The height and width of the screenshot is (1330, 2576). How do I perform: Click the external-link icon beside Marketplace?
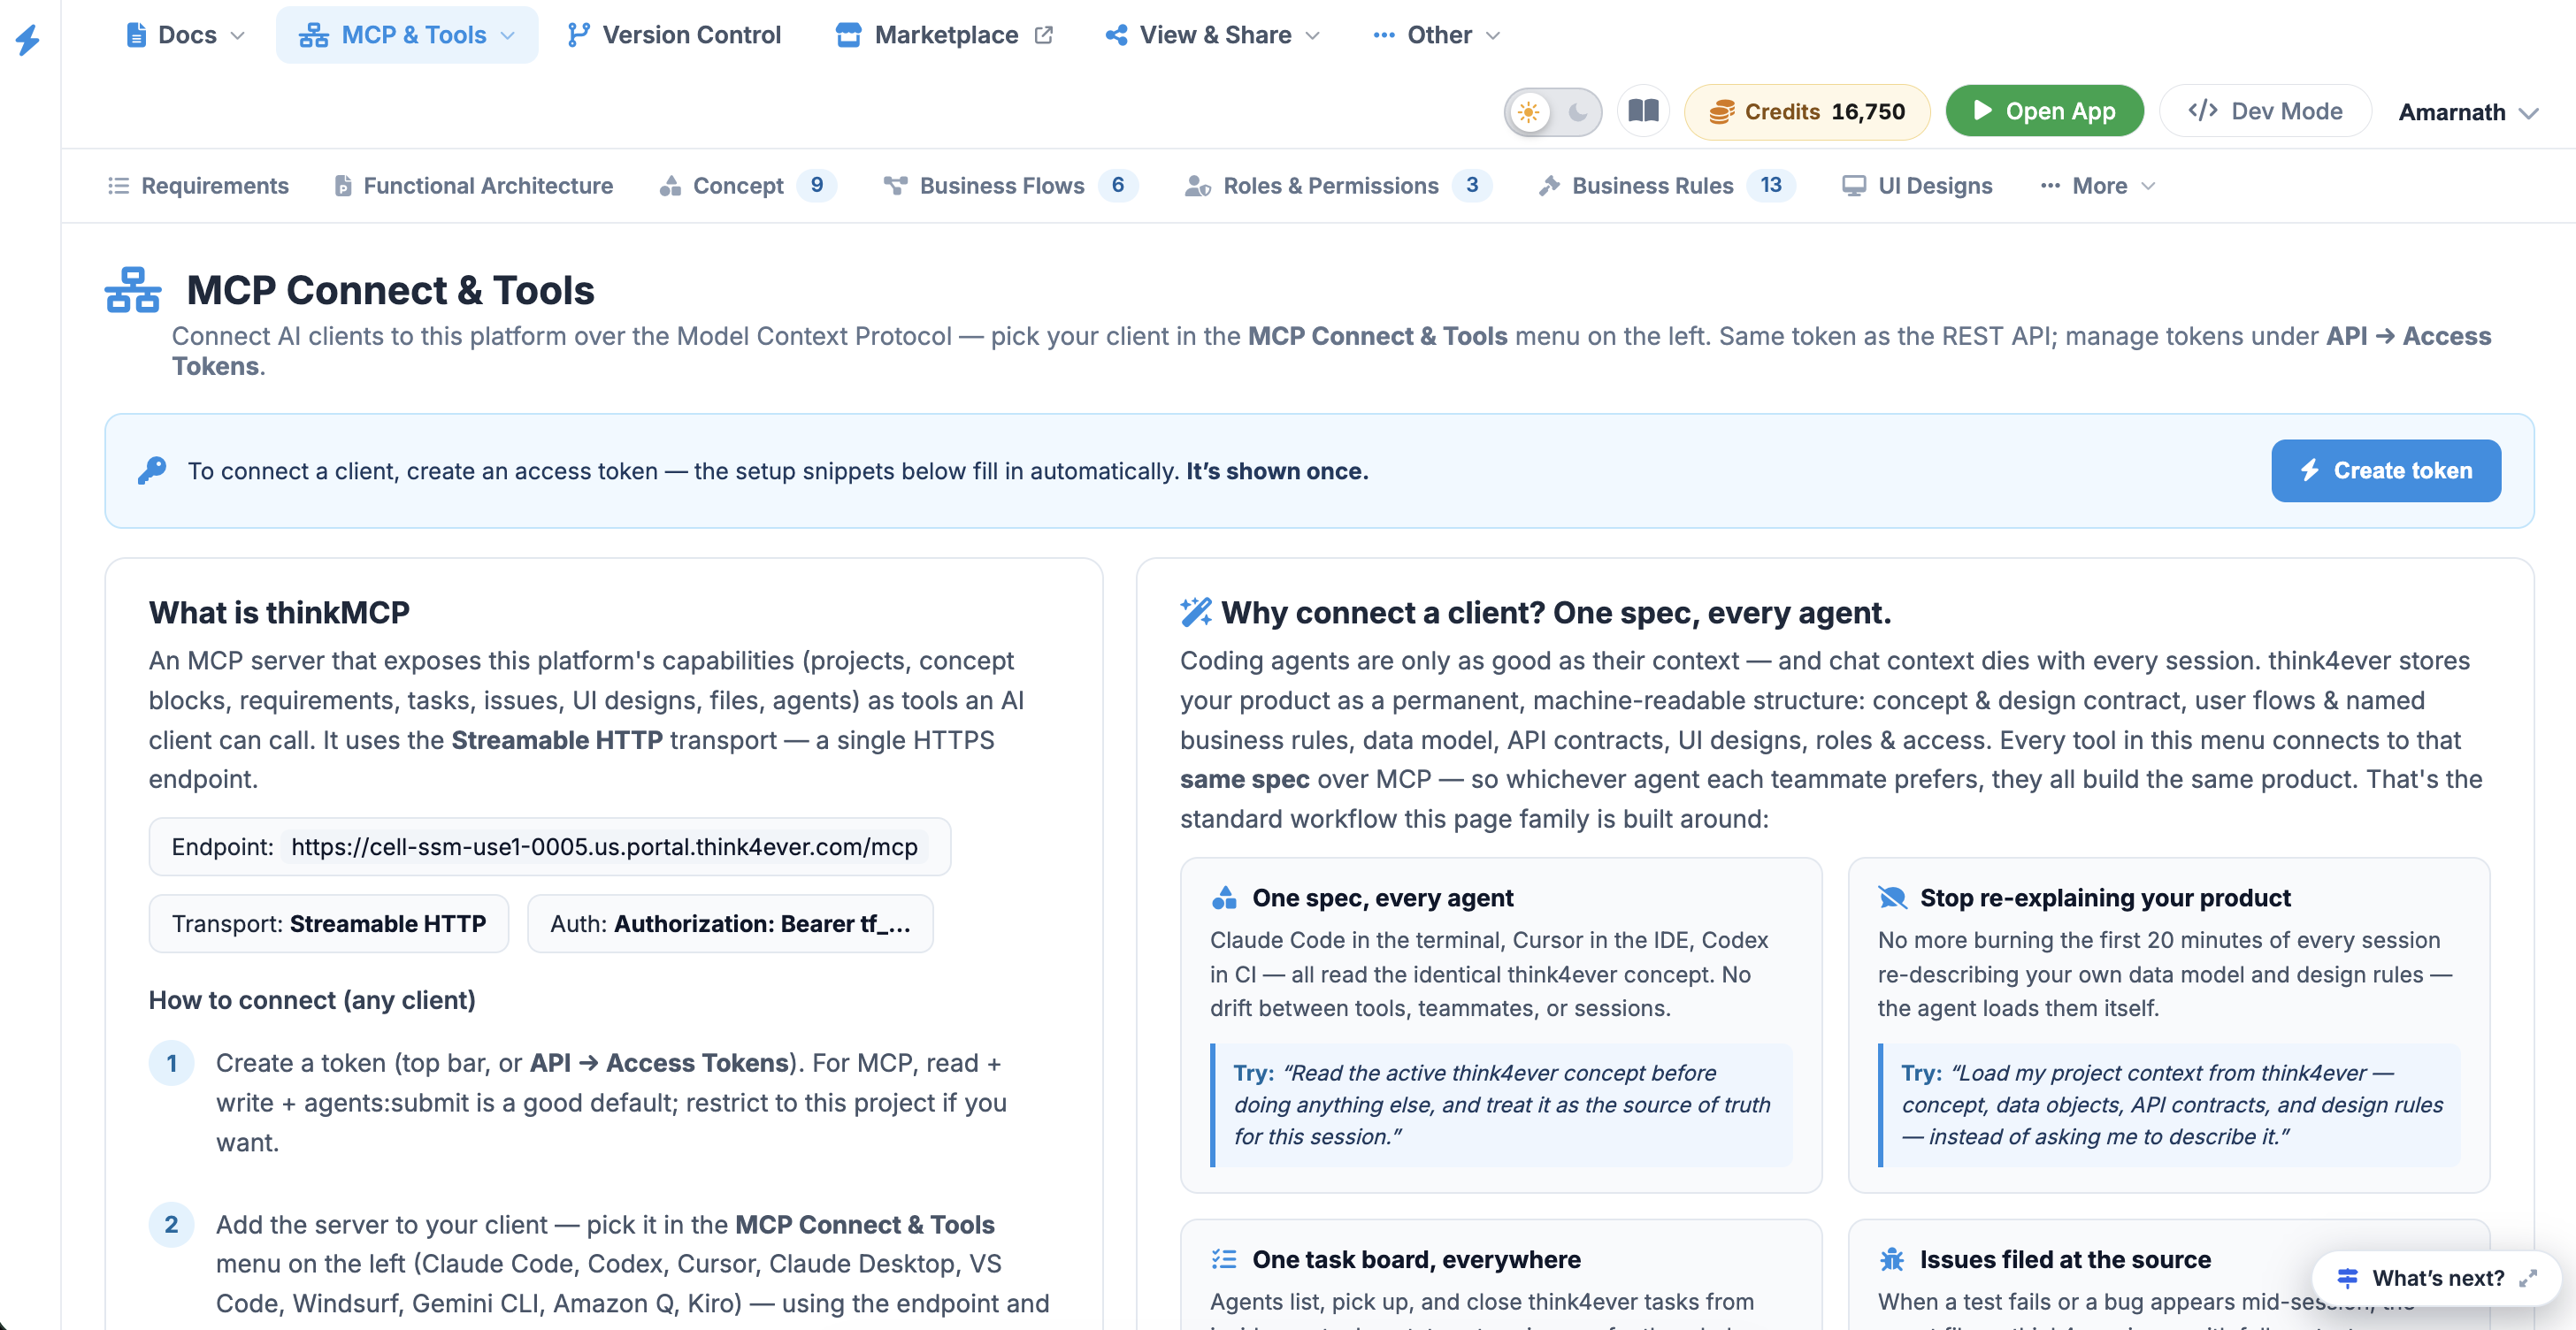click(1043, 35)
